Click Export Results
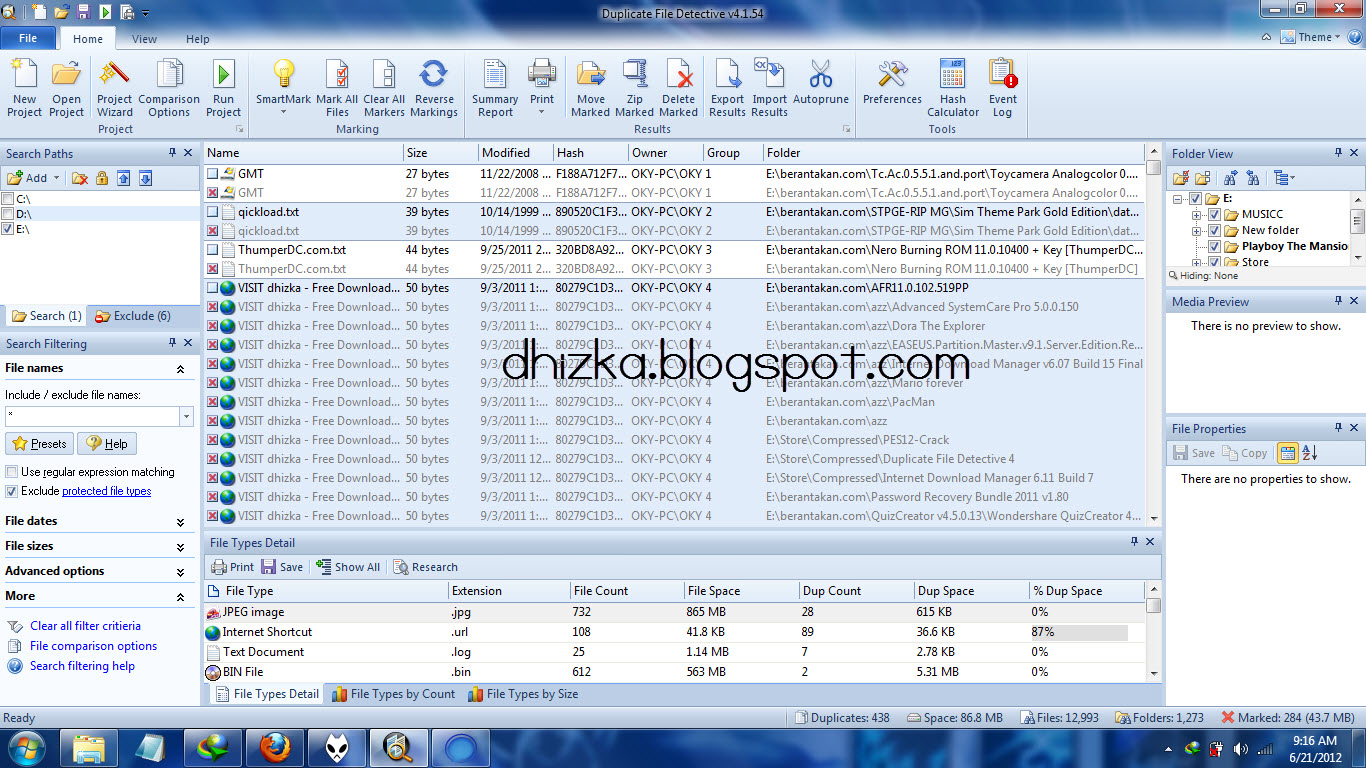The width and height of the screenshot is (1366, 768). pos(727,88)
